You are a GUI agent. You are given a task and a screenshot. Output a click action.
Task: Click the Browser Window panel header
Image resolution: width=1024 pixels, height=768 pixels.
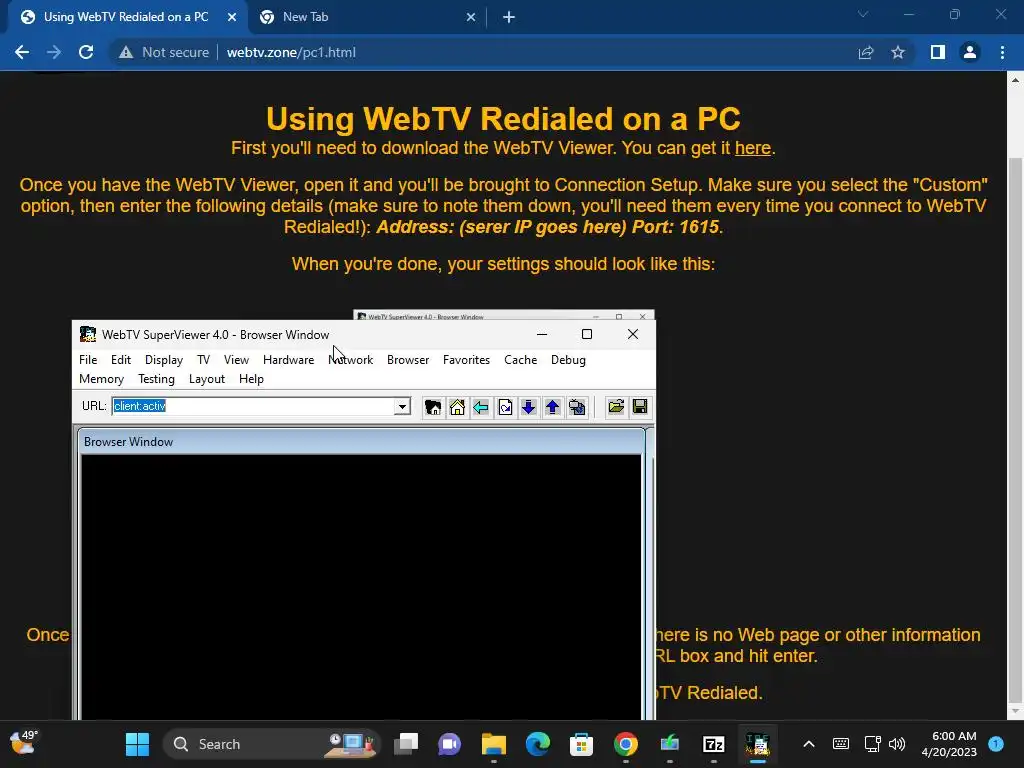click(x=361, y=442)
